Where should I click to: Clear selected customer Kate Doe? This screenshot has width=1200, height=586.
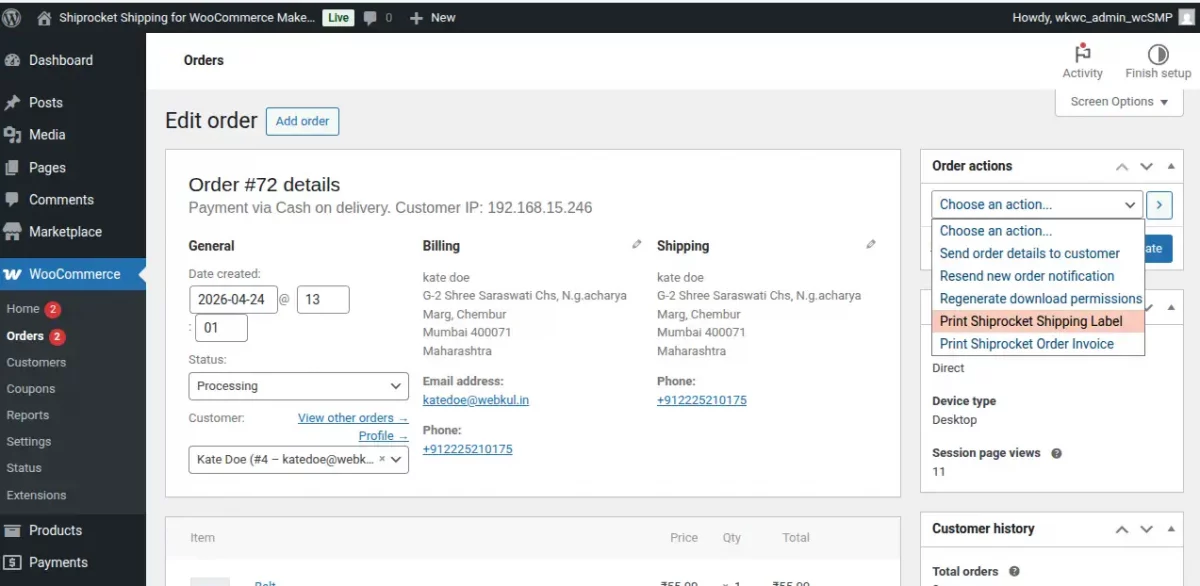tap(382, 459)
